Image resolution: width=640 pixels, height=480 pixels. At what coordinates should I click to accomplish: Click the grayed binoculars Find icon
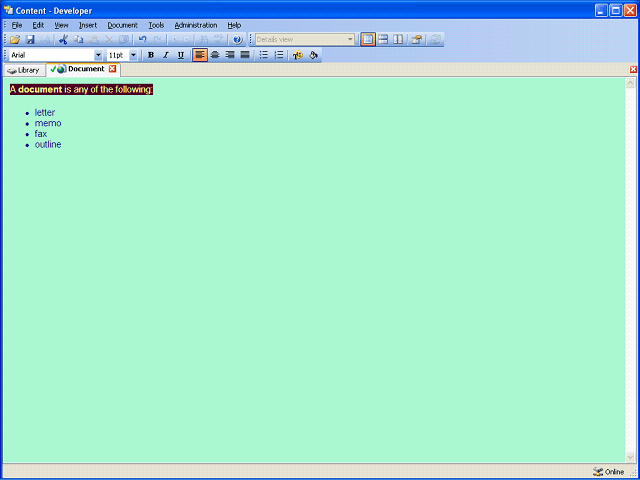click(204, 40)
